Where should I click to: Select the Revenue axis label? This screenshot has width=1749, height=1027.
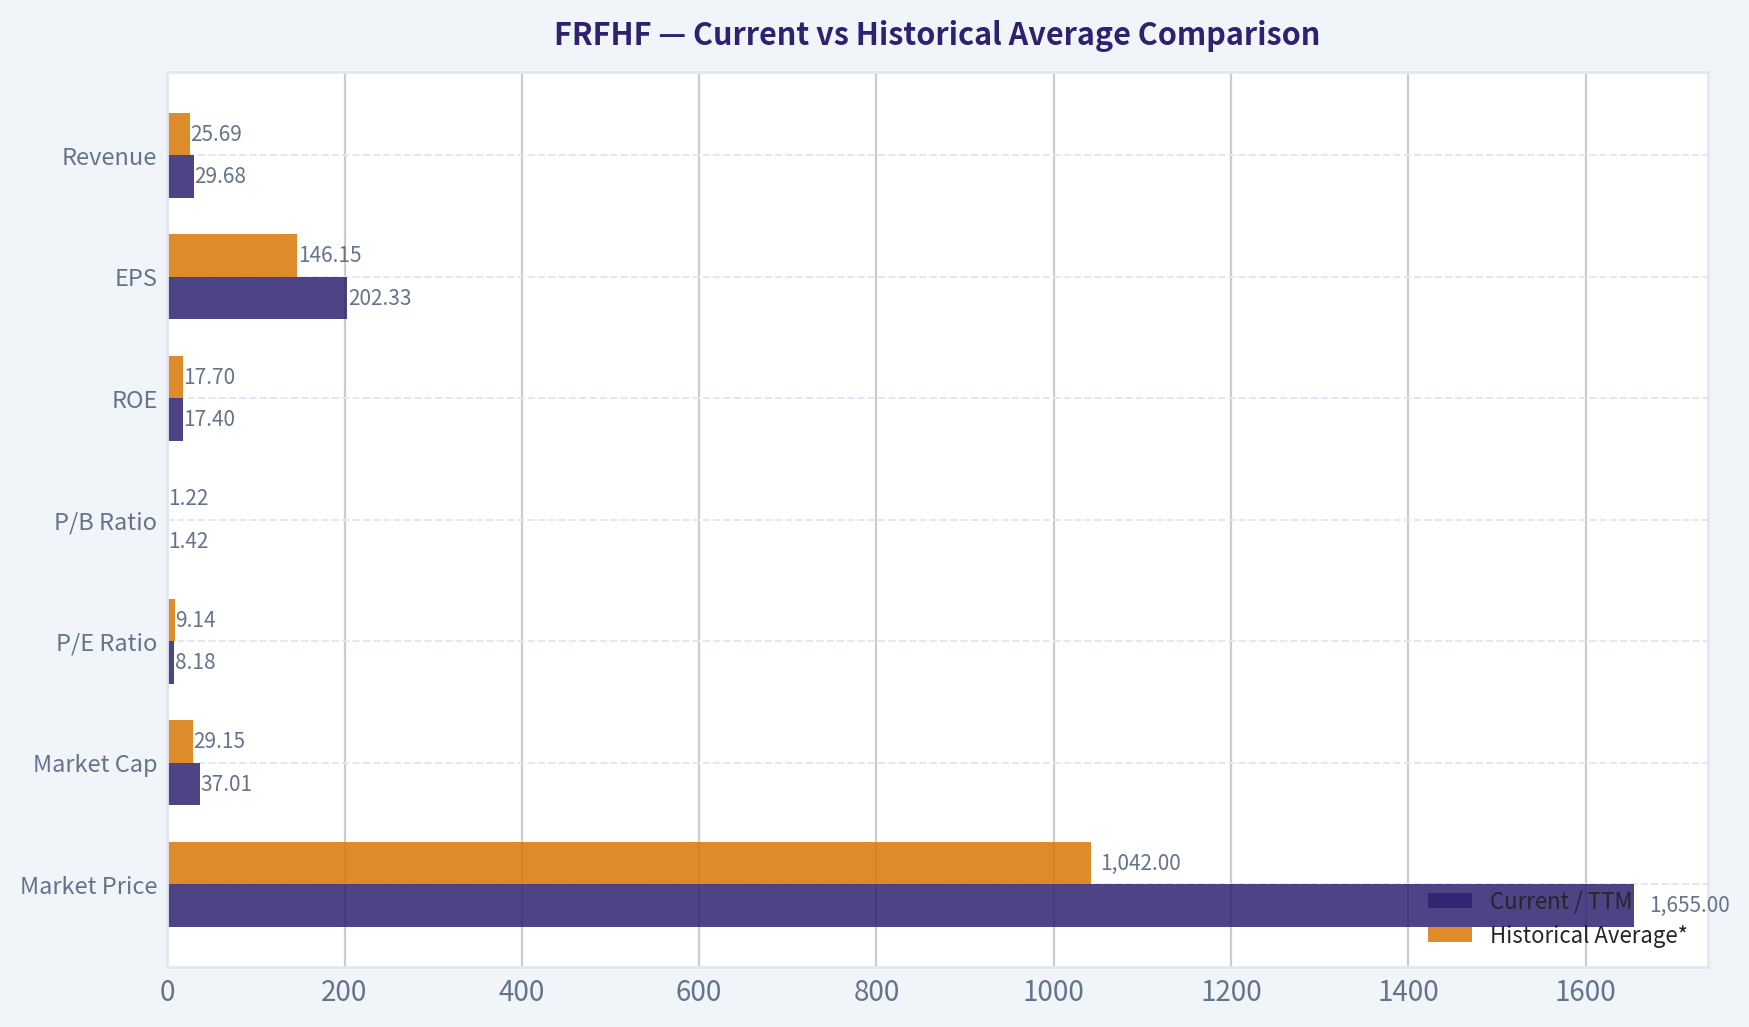[x=109, y=157]
